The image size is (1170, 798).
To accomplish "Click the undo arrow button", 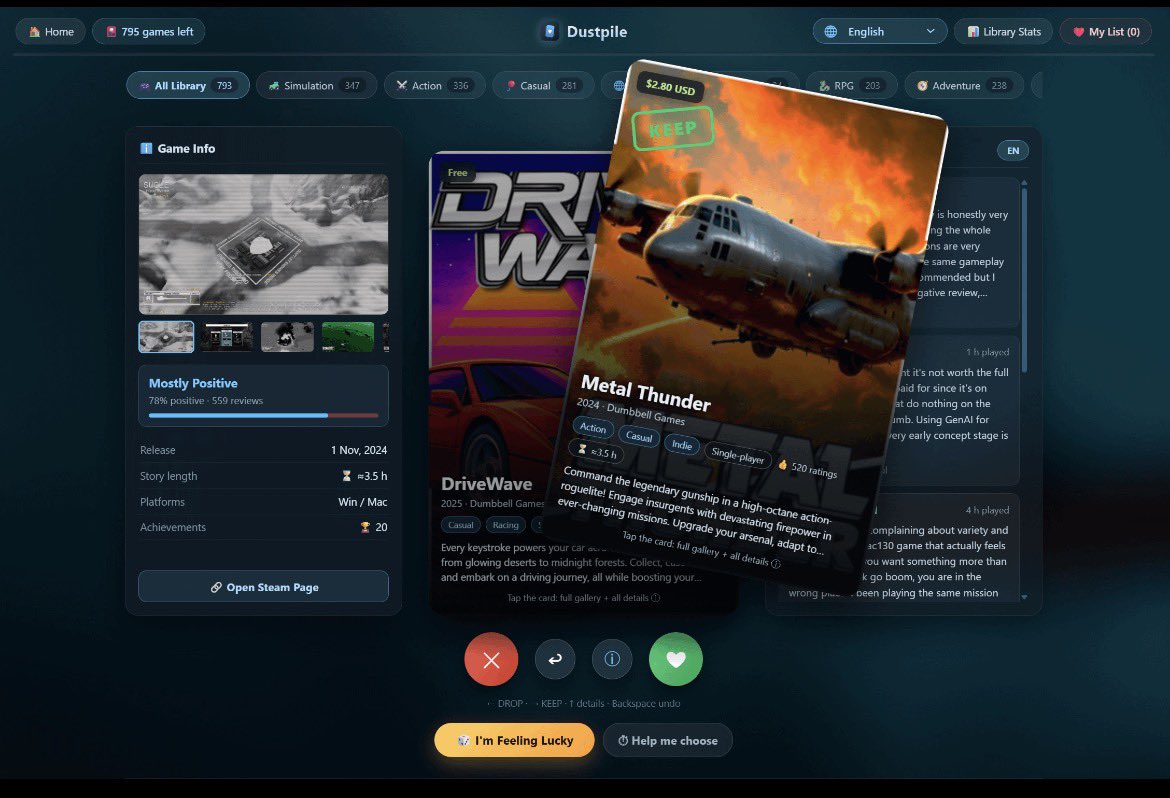I will [555, 659].
